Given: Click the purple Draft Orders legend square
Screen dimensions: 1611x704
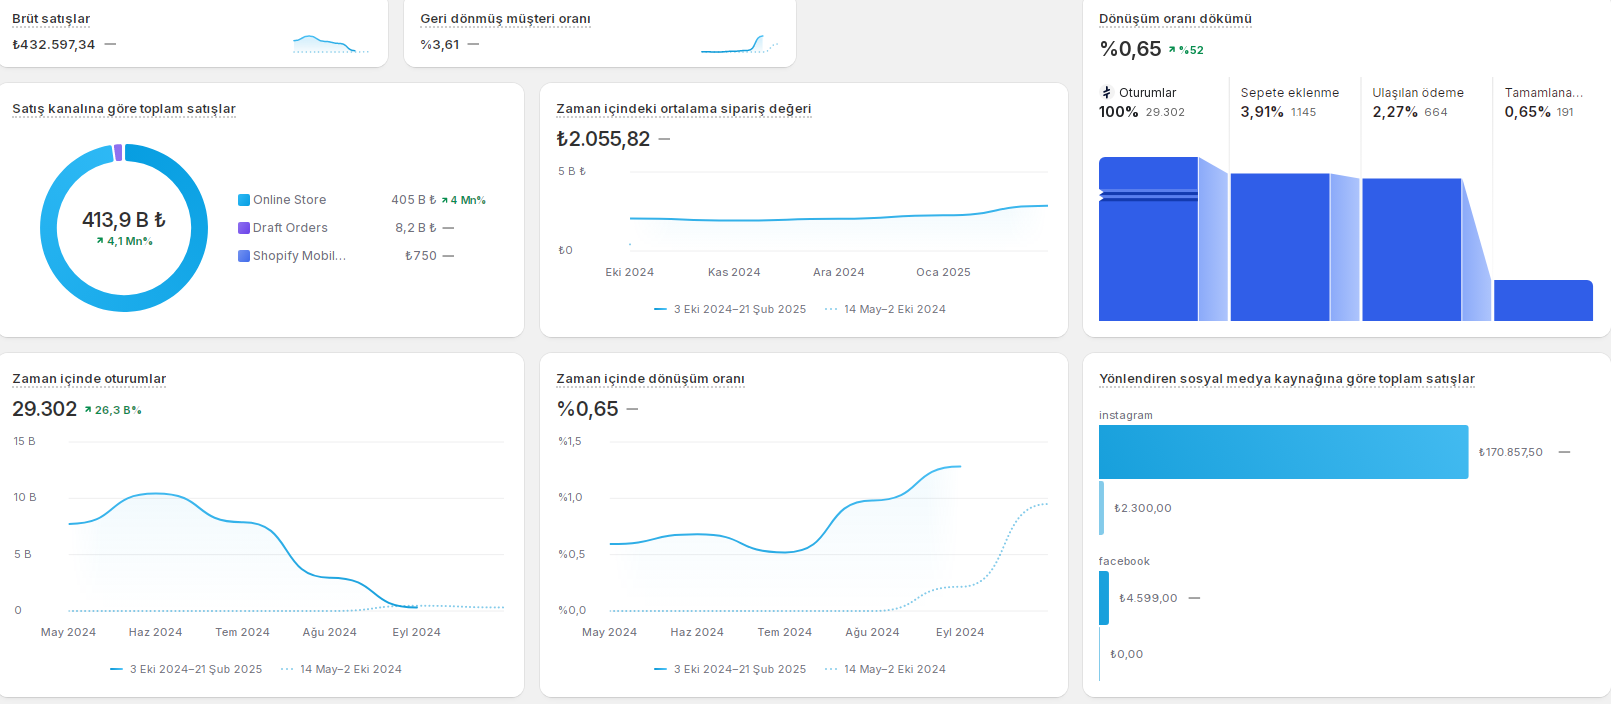Looking at the screenshot, I should point(244,228).
